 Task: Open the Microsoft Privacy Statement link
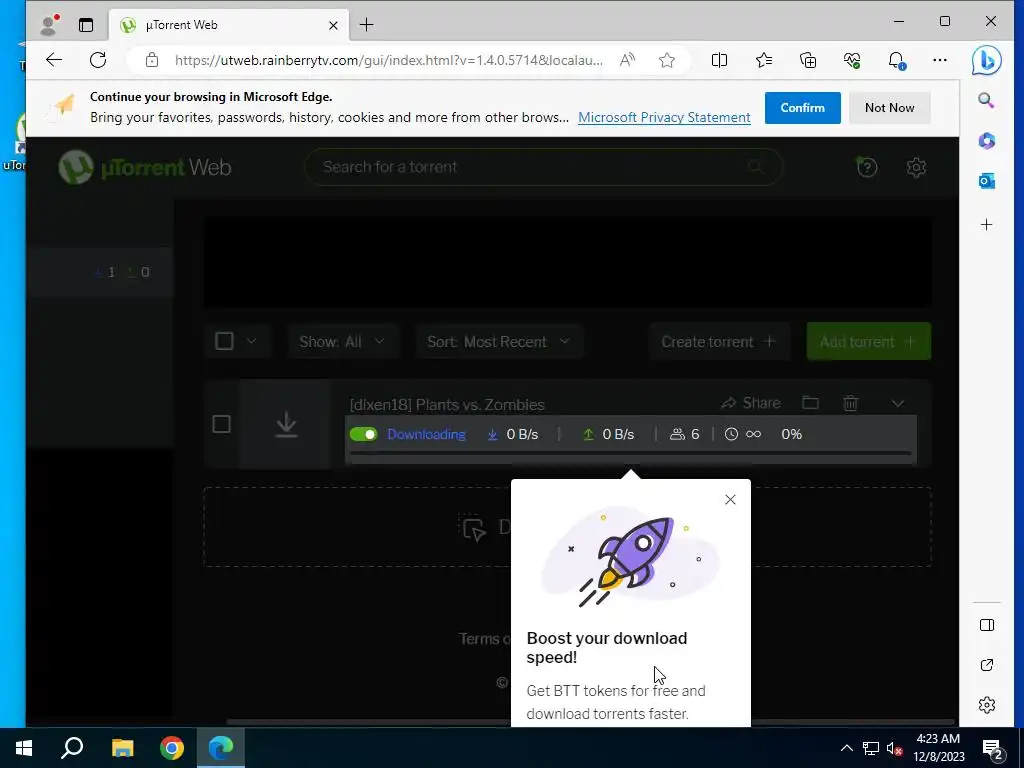pyautogui.click(x=664, y=118)
